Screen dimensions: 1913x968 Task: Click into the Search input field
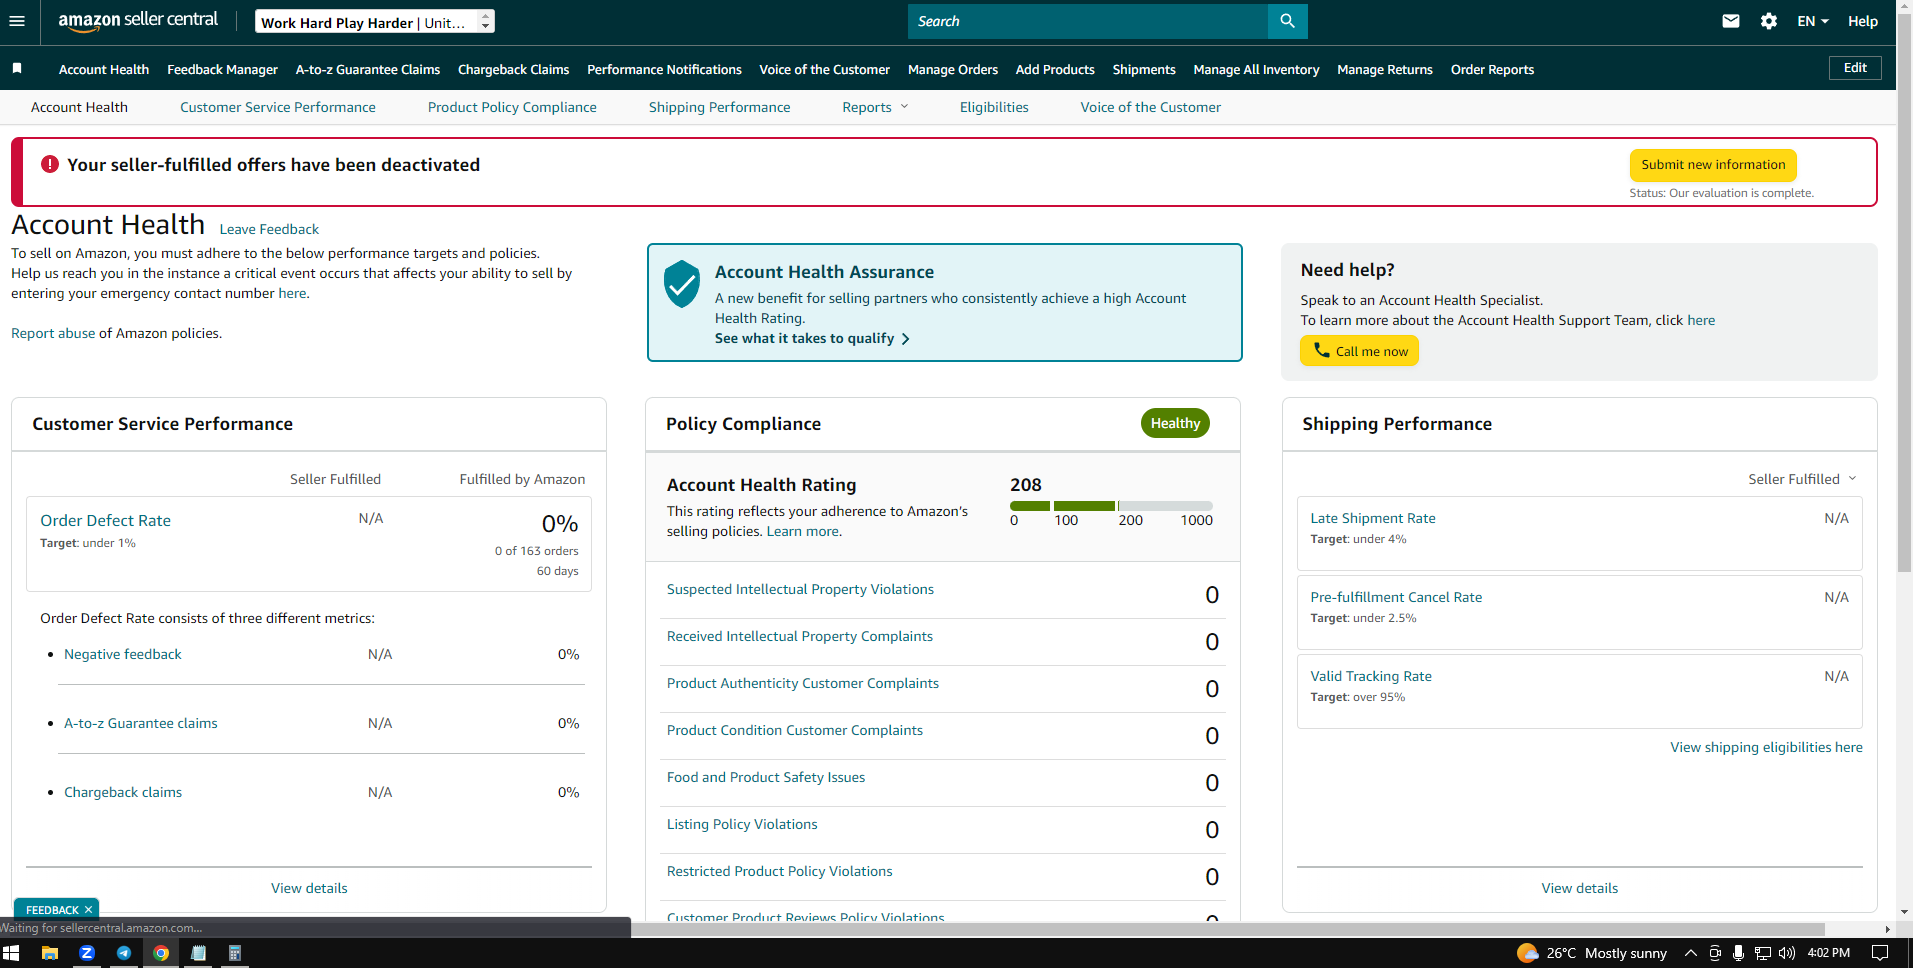pyautogui.click(x=1088, y=21)
